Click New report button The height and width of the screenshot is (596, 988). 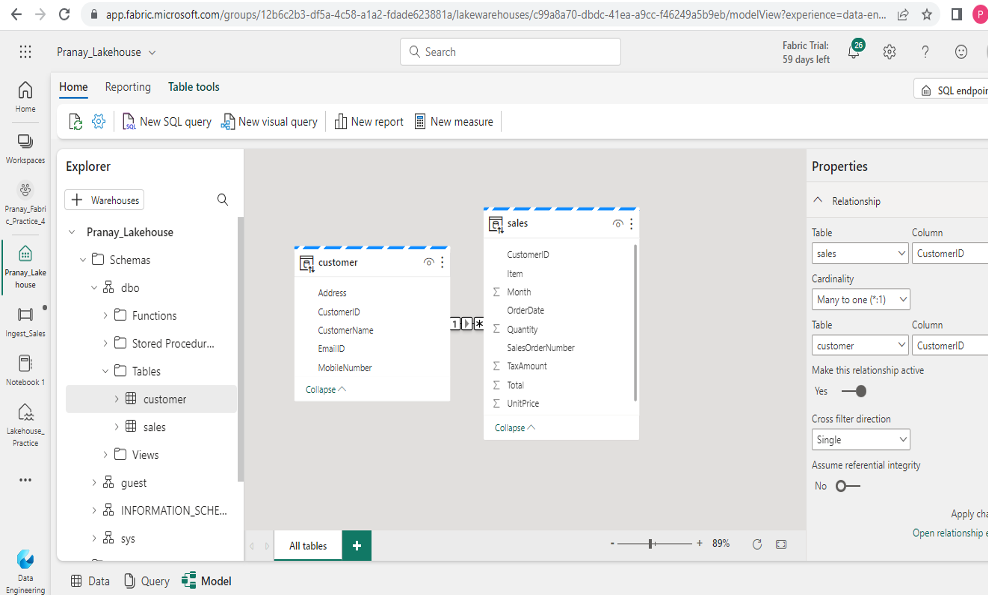tap(369, 122)
